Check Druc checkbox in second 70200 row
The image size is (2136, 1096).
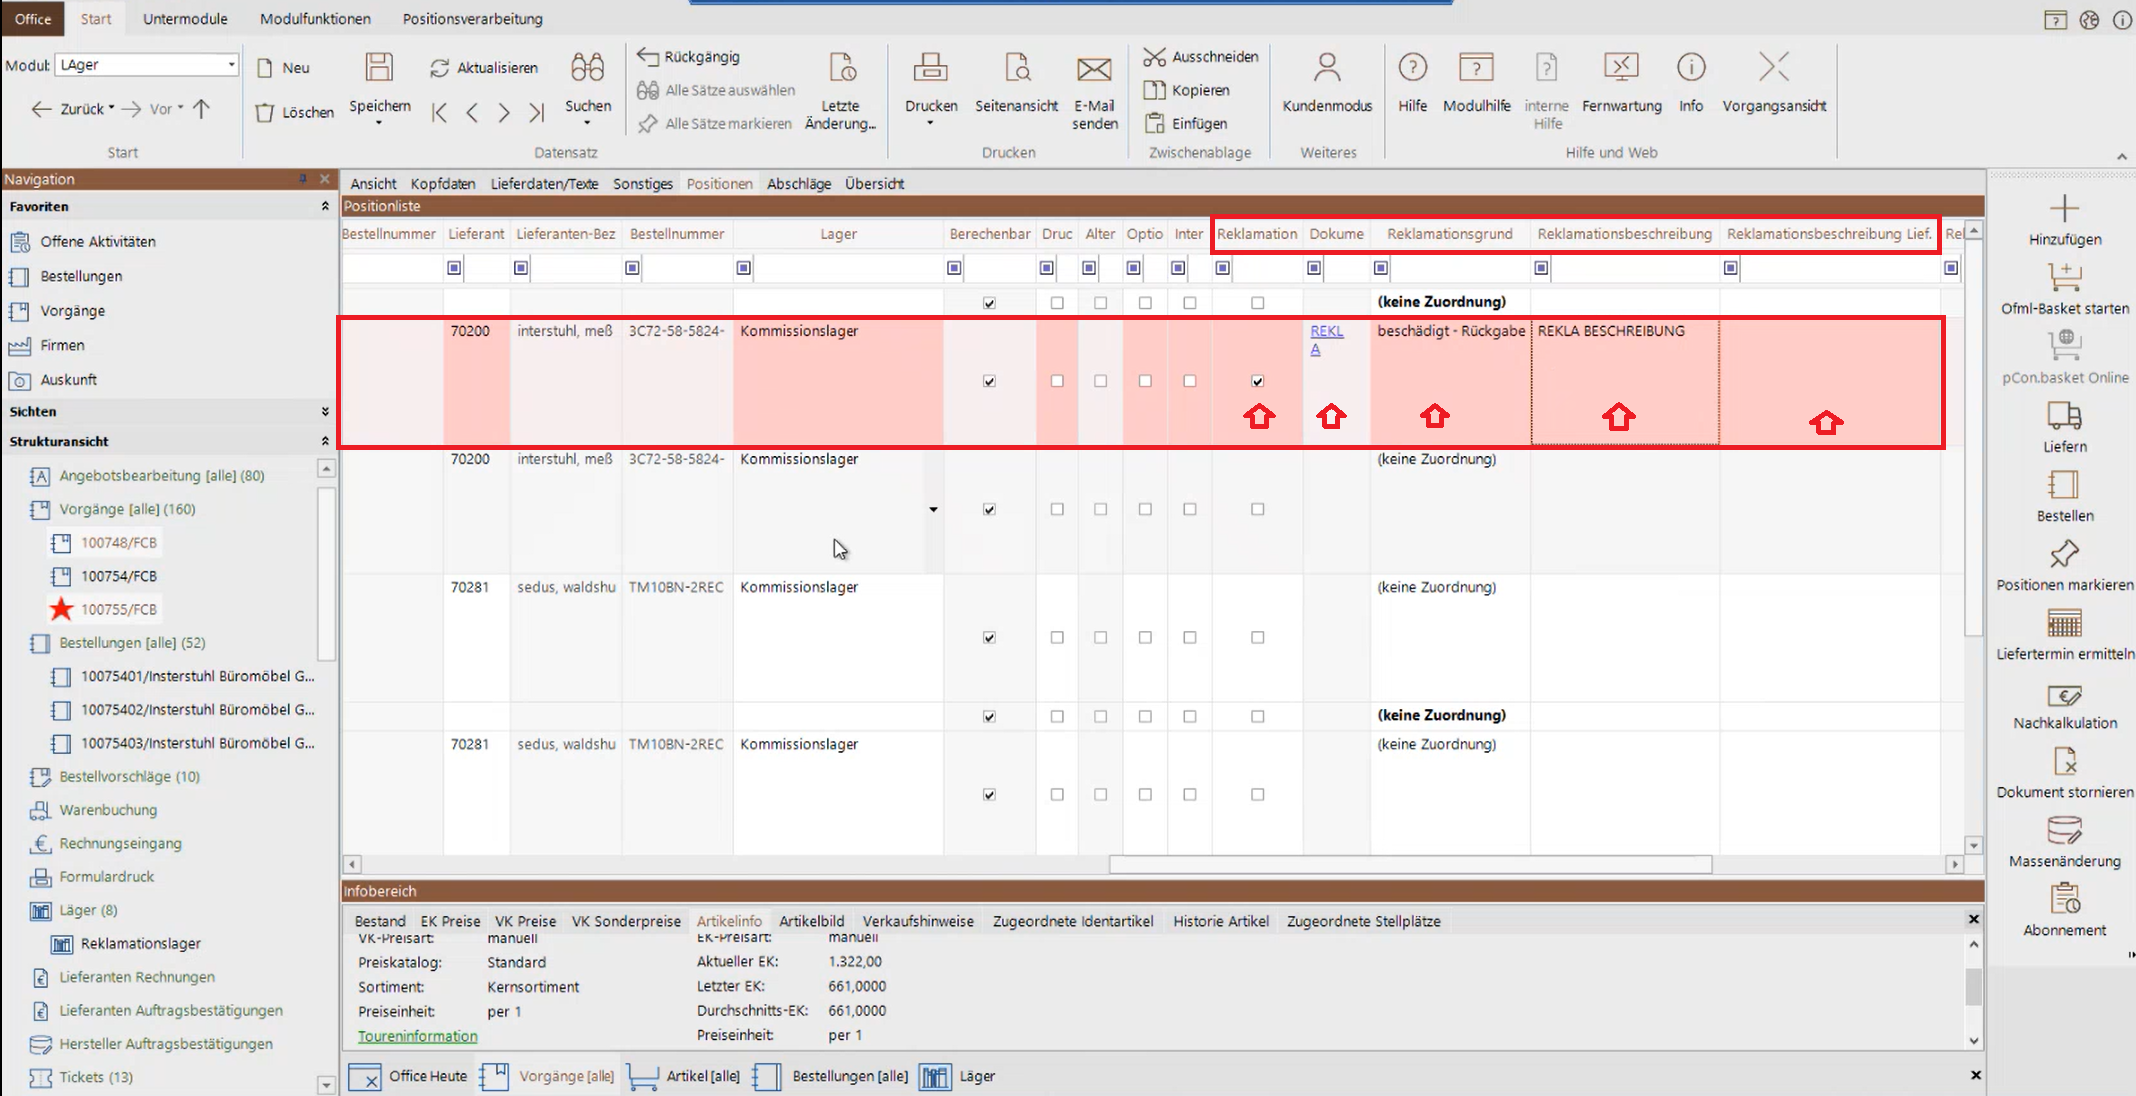tap(1057, 509)
